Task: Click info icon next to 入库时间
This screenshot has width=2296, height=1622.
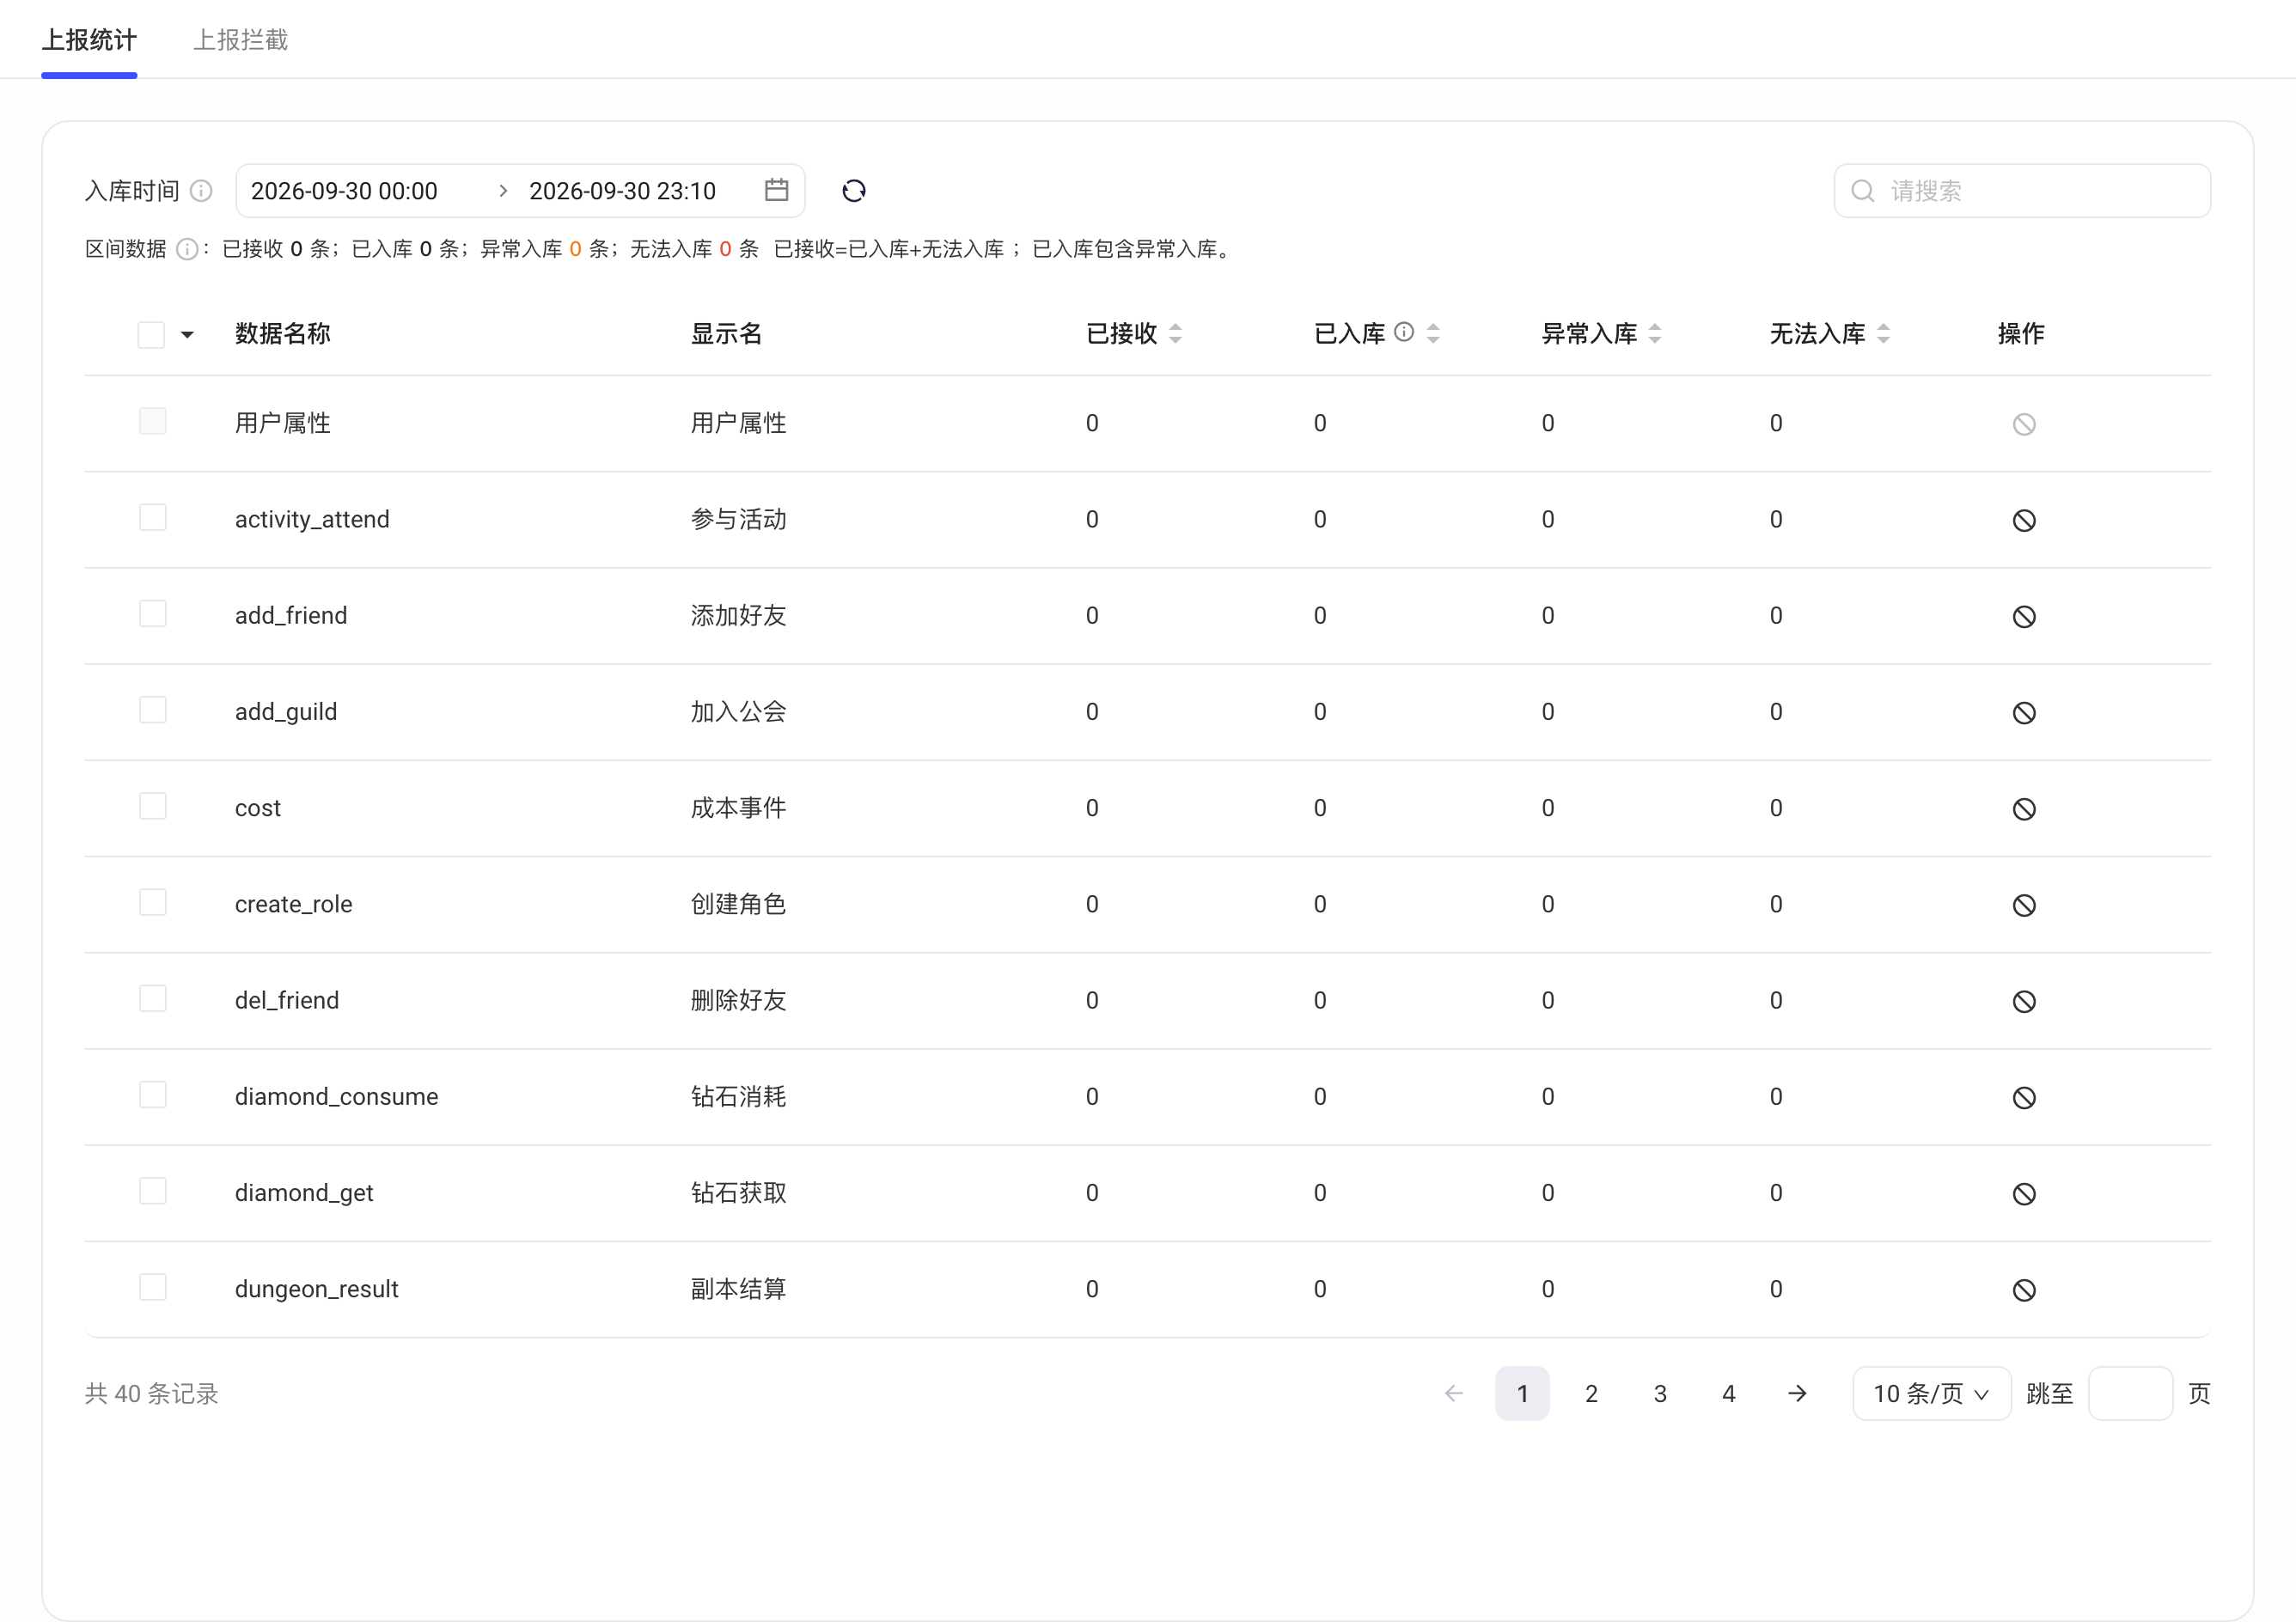Action: pyautogui.click(x=201, y=191)
